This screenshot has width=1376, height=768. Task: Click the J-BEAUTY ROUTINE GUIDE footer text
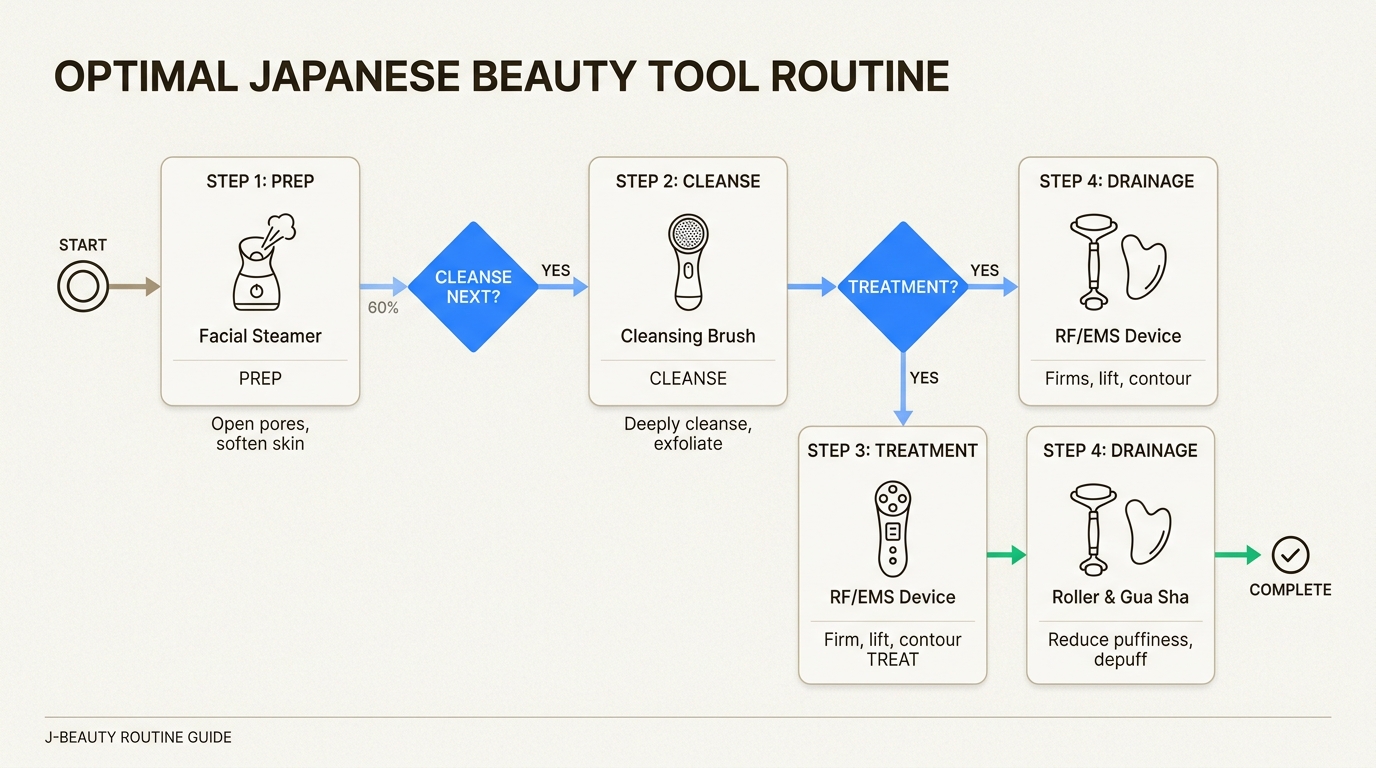point(138,737)
